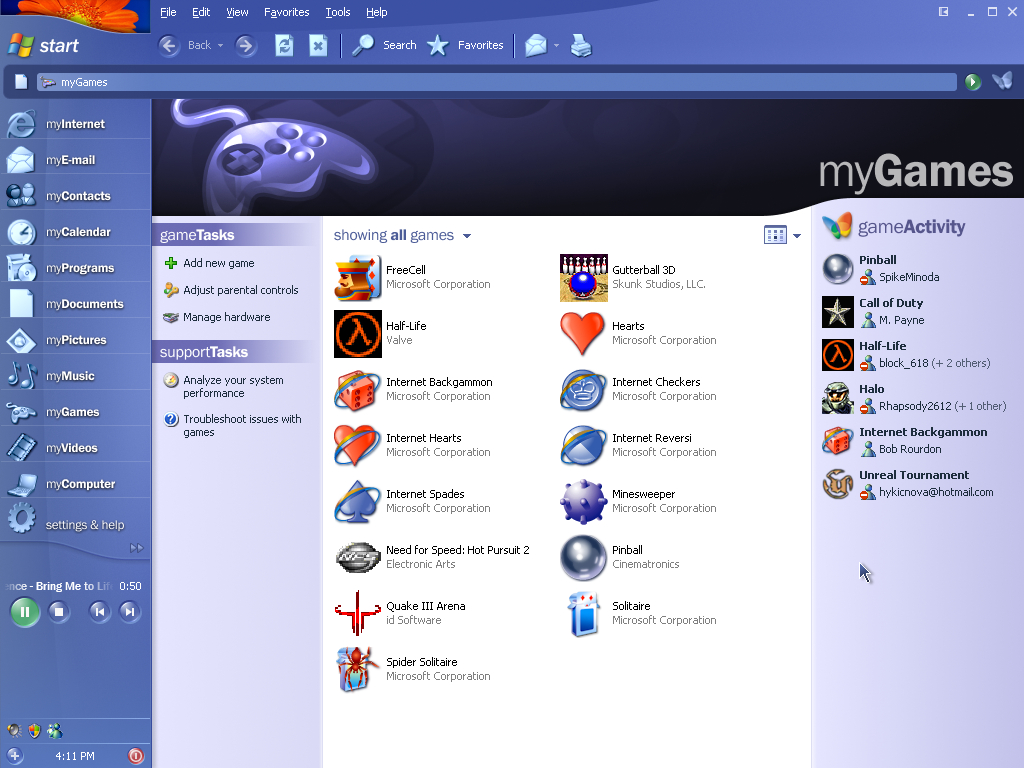Open the view mode dropdown arrow
Image resolution: width=1024 pixels, height=768 pixels.
(797, 236)
